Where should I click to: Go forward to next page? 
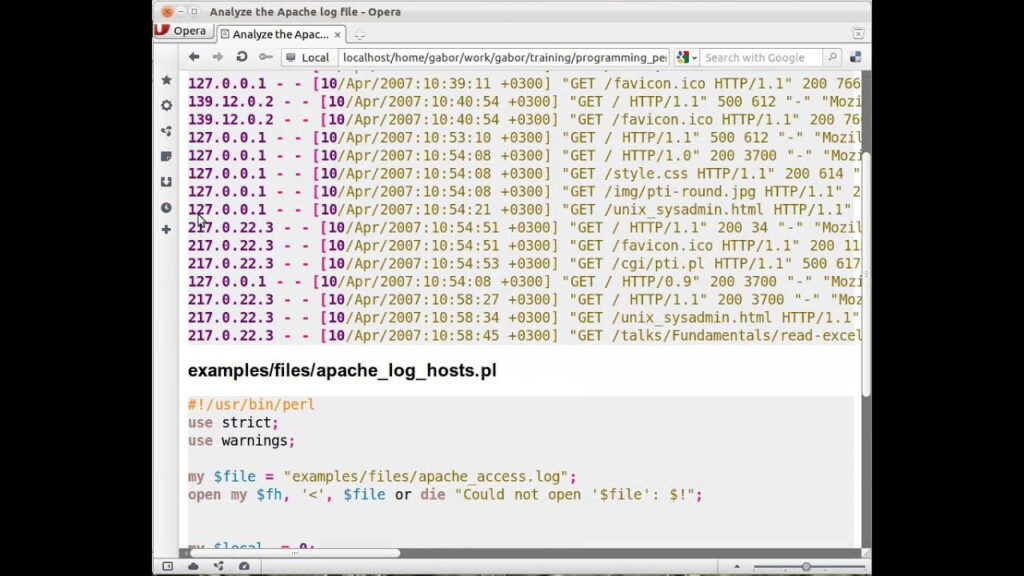pos(217,57)
